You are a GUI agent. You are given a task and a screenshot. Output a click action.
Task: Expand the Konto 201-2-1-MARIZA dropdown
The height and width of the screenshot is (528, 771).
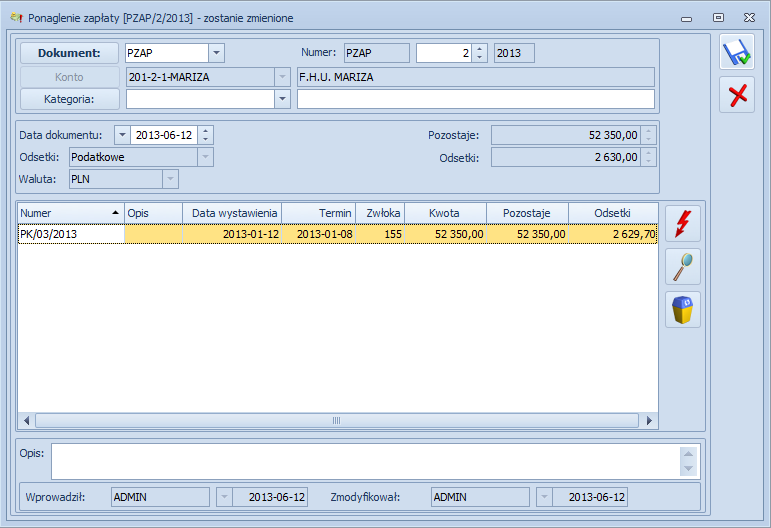point(282,77)
